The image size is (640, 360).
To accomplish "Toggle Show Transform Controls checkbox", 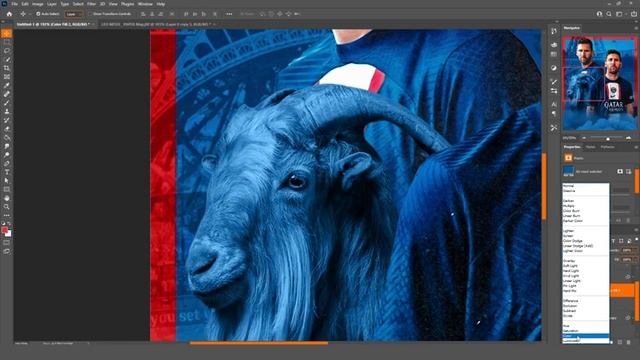I will pyautogui.click(x=91, y=14).
